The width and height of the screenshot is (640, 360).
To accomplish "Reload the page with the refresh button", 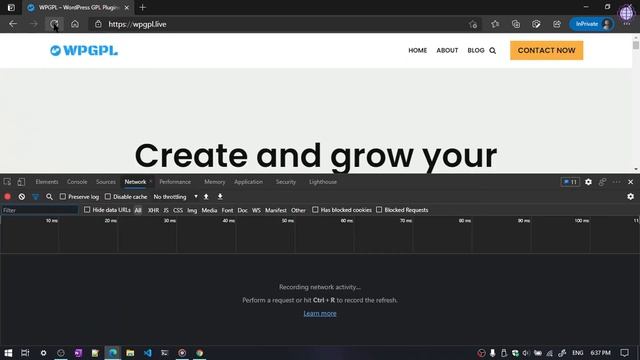I will 54,24.
